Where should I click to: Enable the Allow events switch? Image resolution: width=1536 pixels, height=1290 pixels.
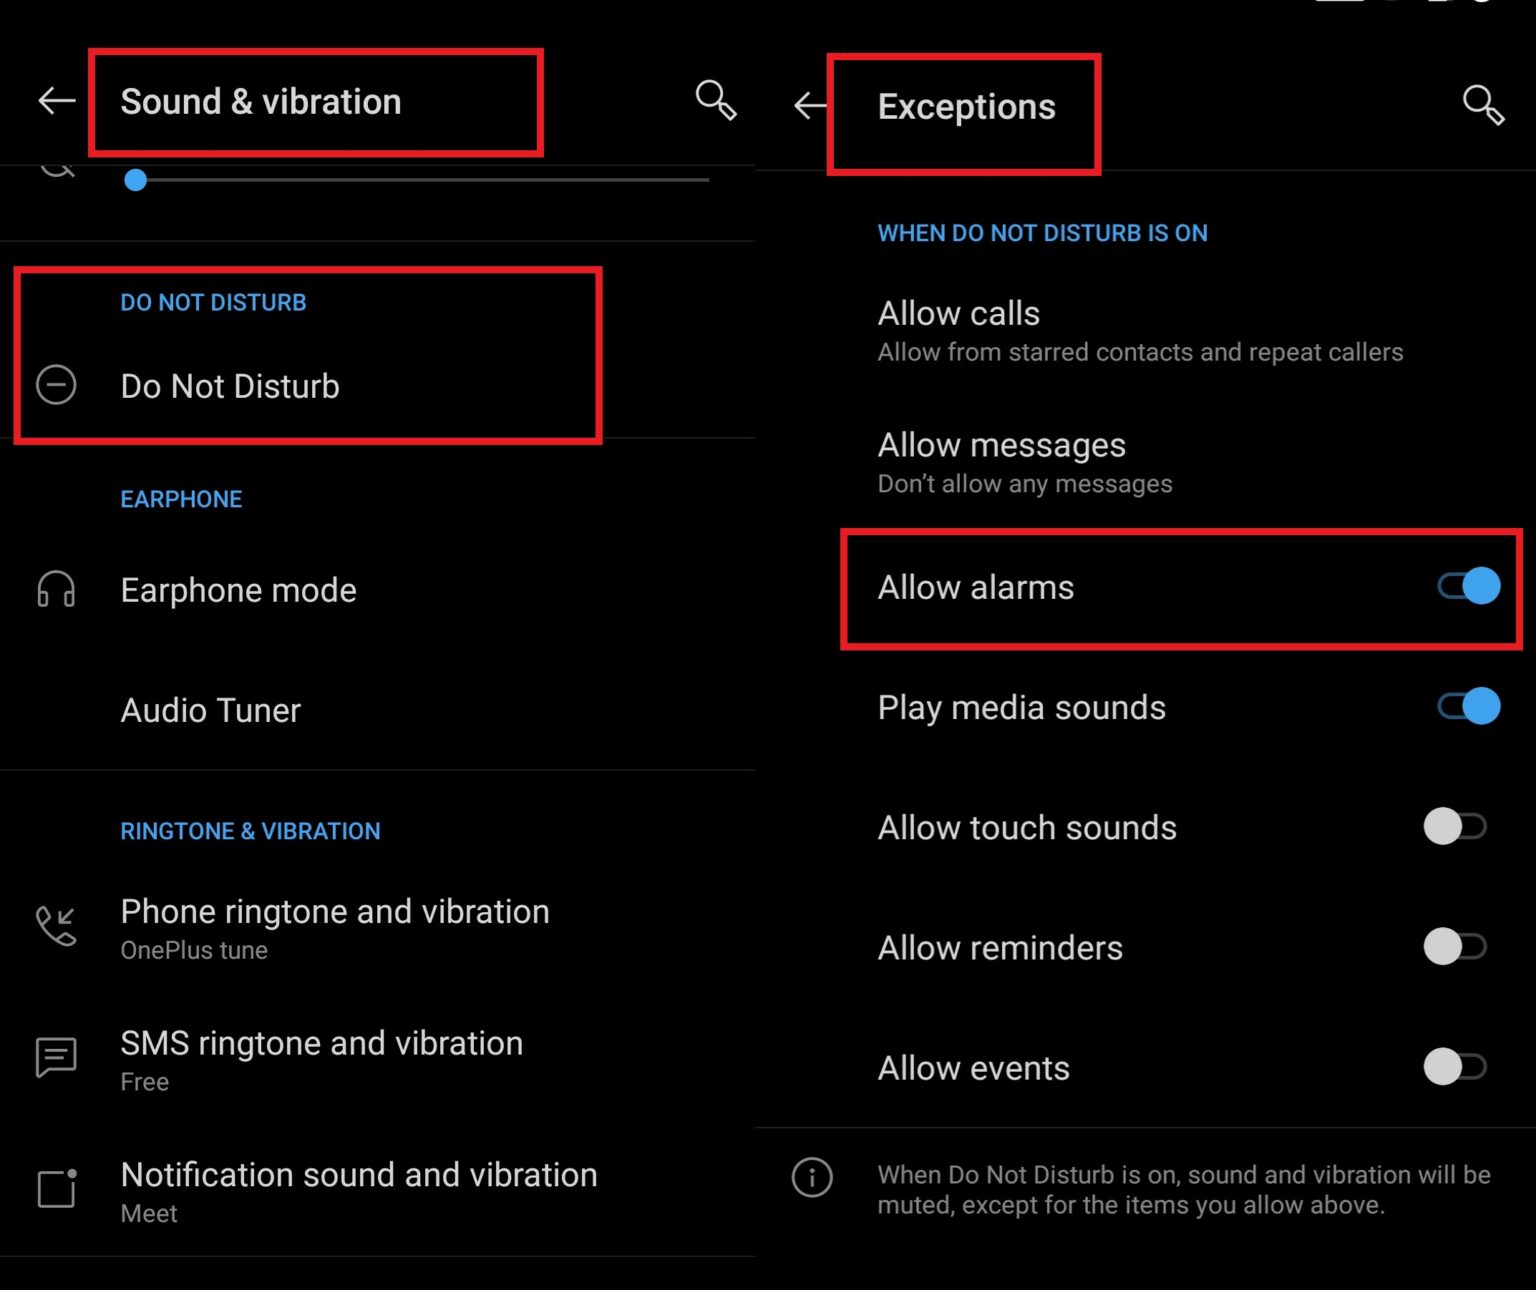[x=1455, y=1067]
